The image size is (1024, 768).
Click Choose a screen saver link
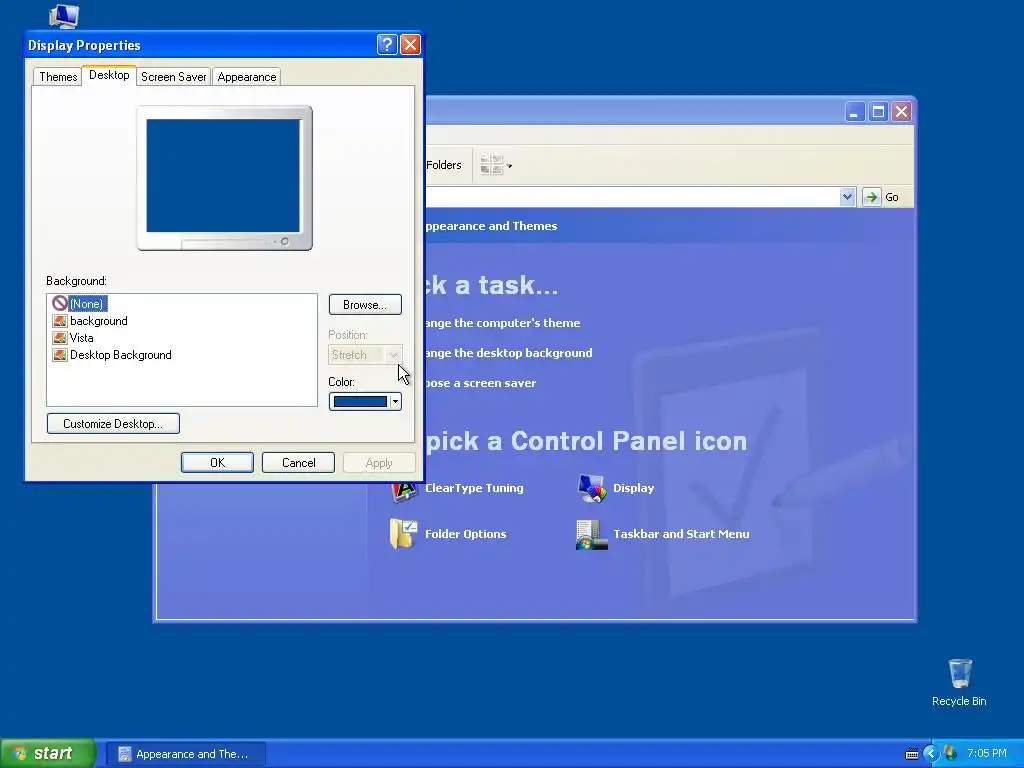pos(480,383)
